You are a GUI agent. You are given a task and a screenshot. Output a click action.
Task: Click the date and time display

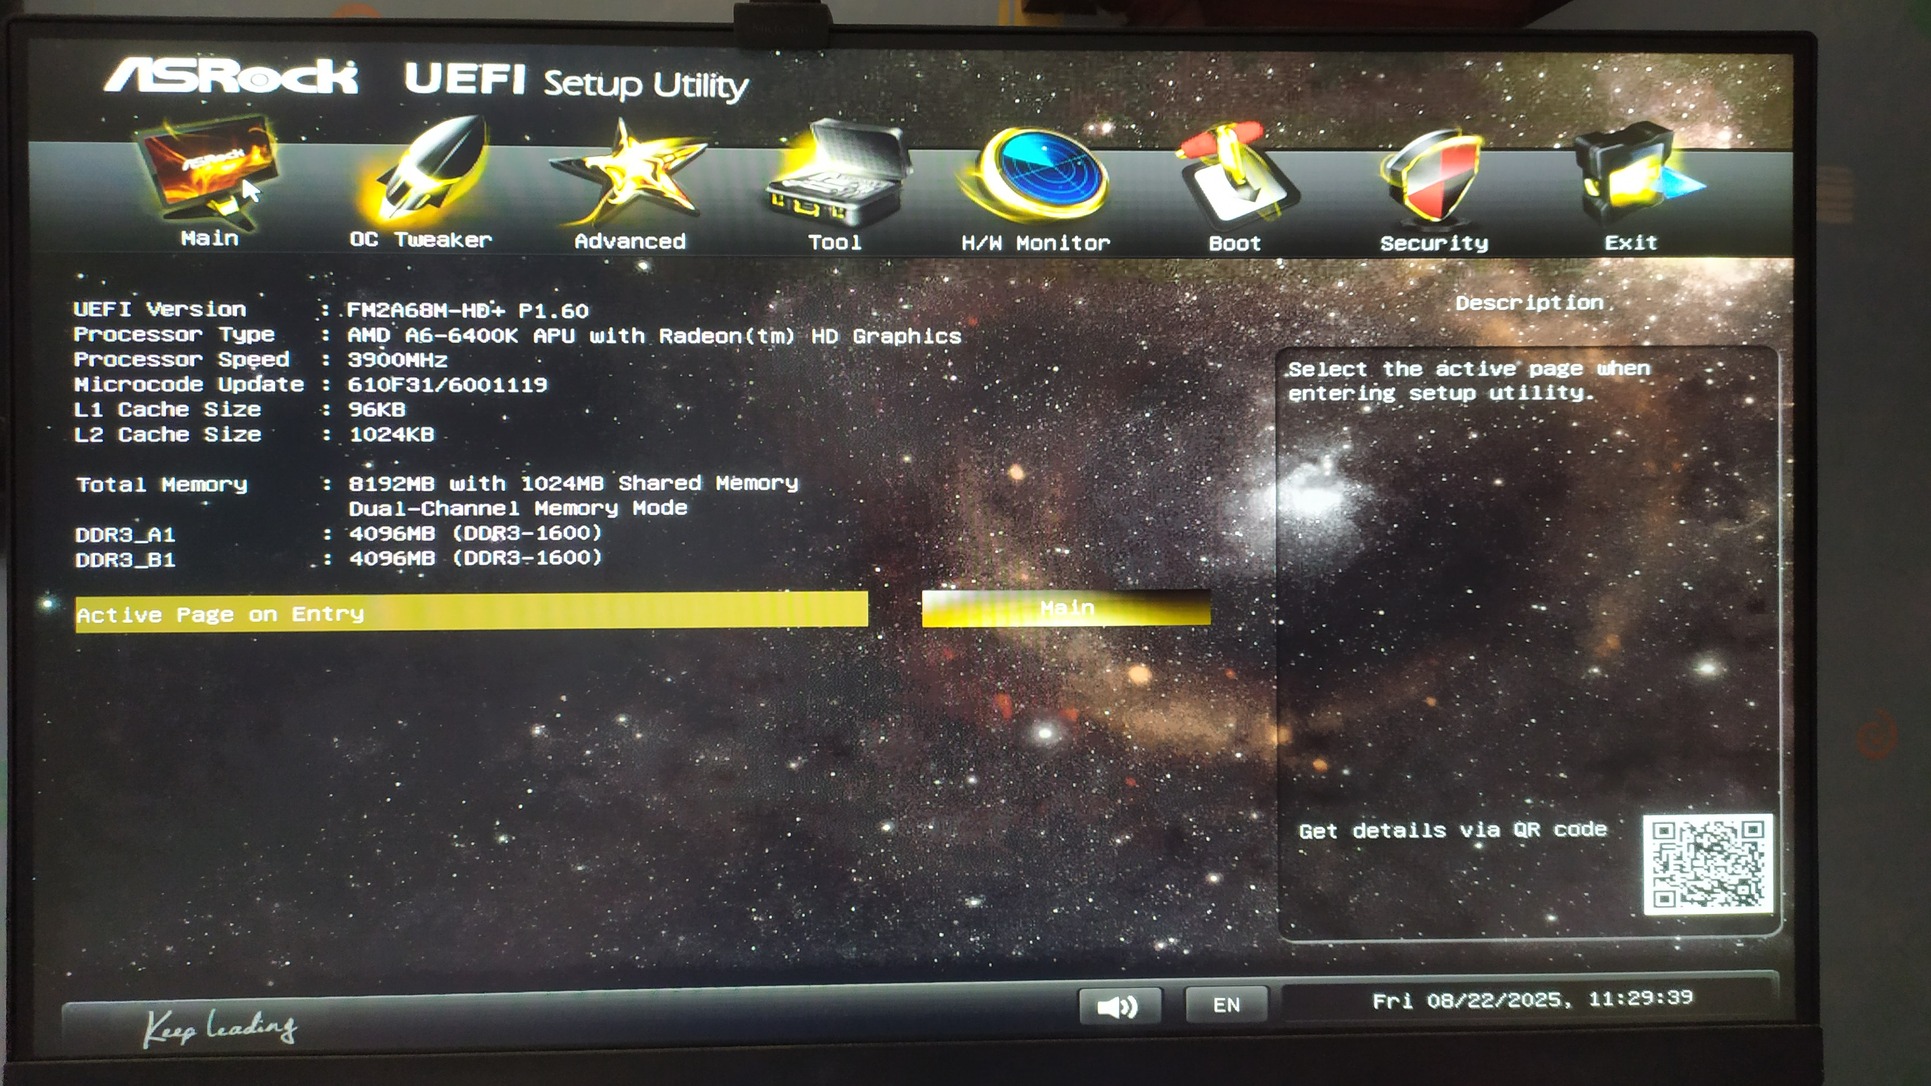pyautogui.click(x=1532, y=998)
